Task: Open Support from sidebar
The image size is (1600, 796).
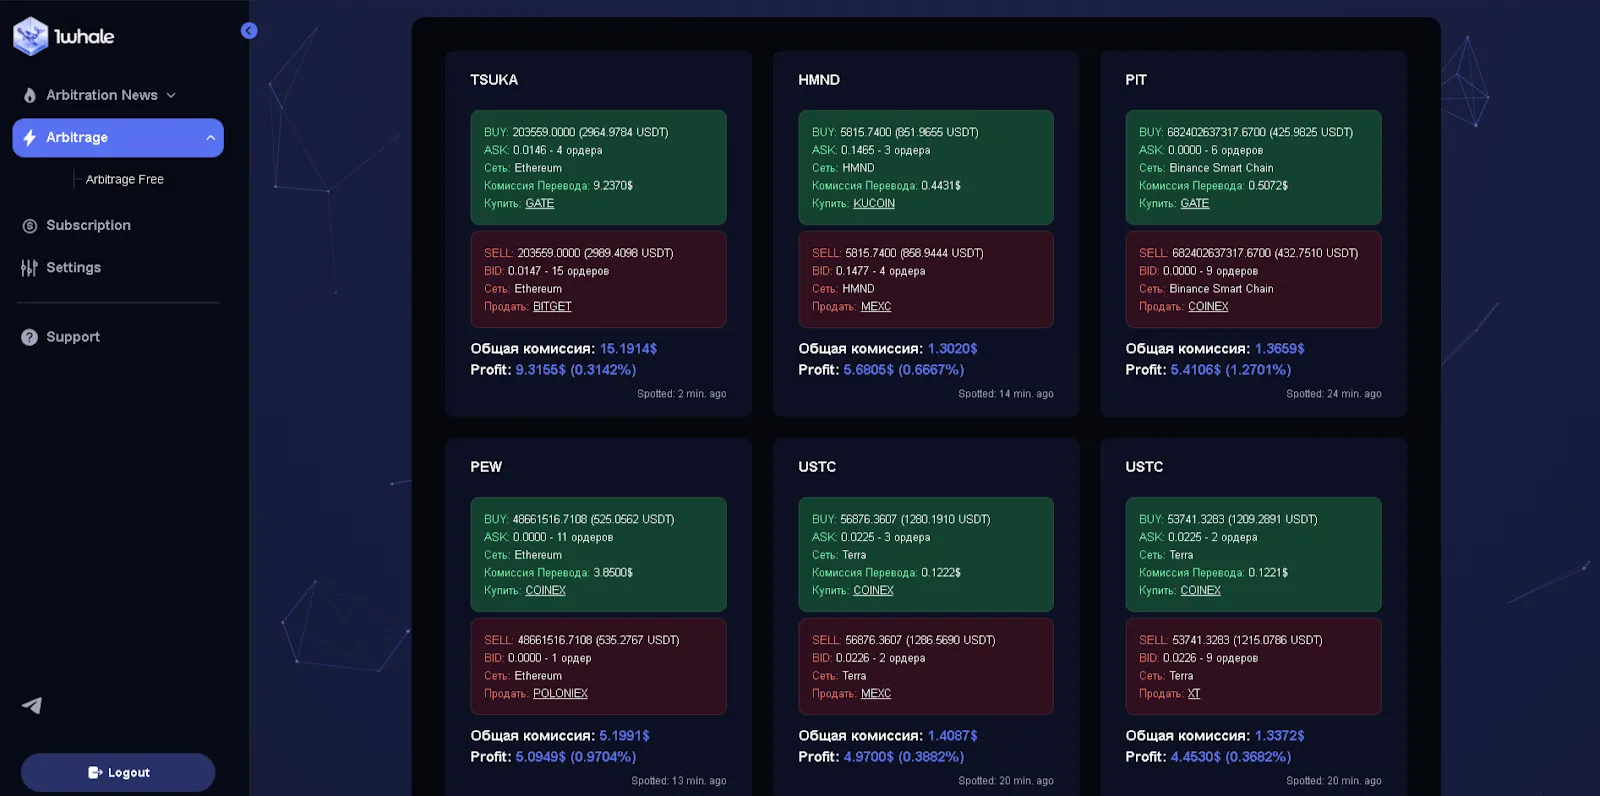Action: (x=73, y=337)
